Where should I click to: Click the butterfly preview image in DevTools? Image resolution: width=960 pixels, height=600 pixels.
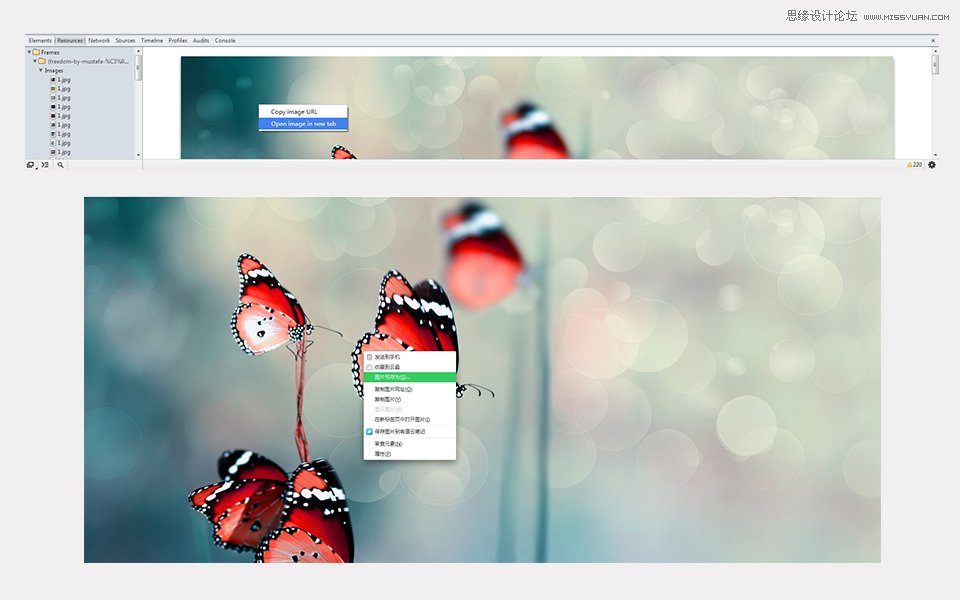click(537, 108)
